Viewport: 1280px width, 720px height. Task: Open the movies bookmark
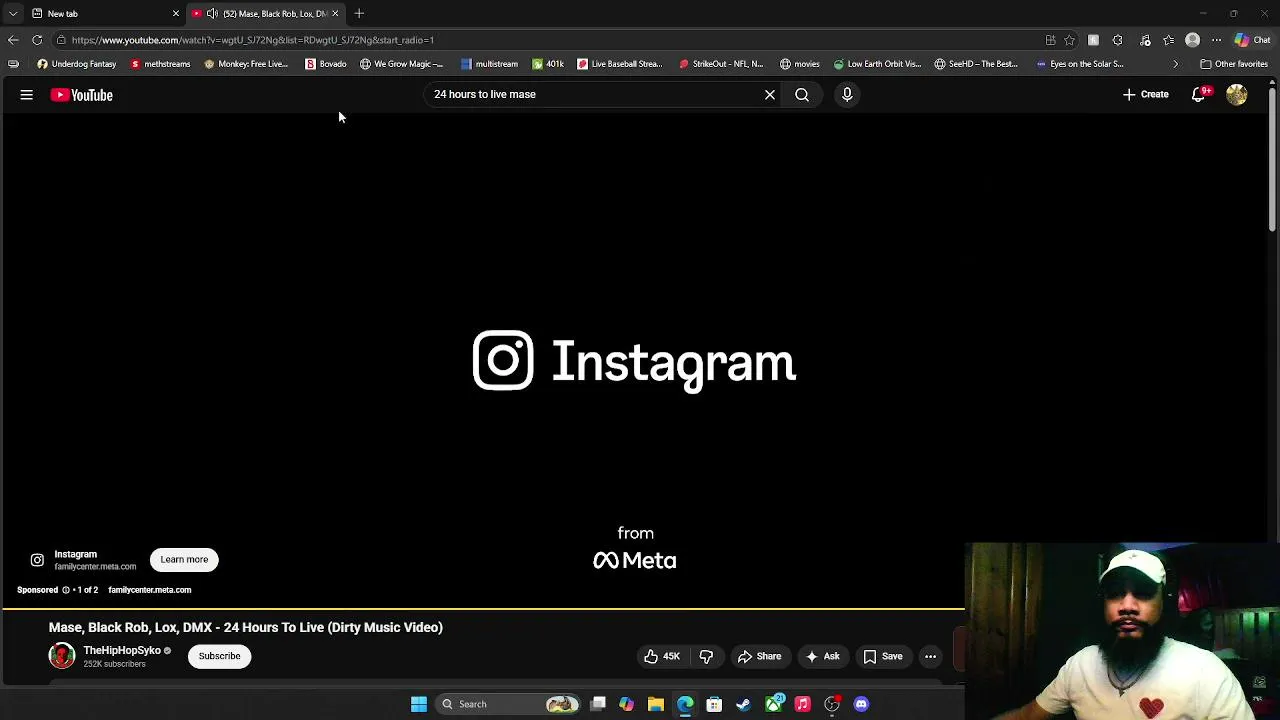click(x=799, y=64)
